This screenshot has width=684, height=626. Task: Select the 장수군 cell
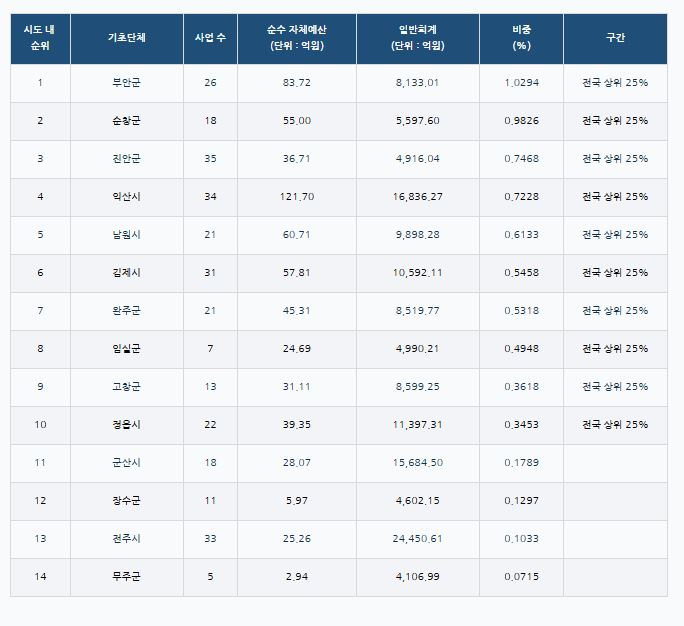point(127,500)
